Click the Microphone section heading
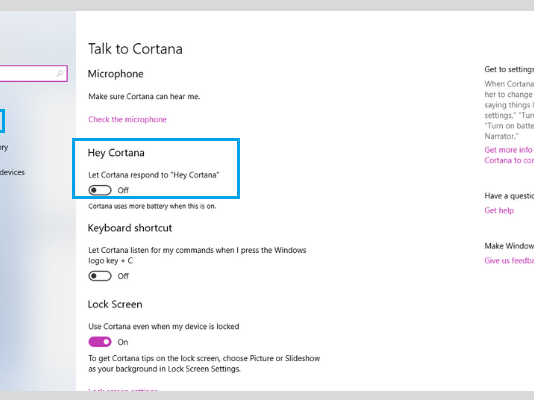The width and height of the screenshot is (534, 400). point(115,74)
